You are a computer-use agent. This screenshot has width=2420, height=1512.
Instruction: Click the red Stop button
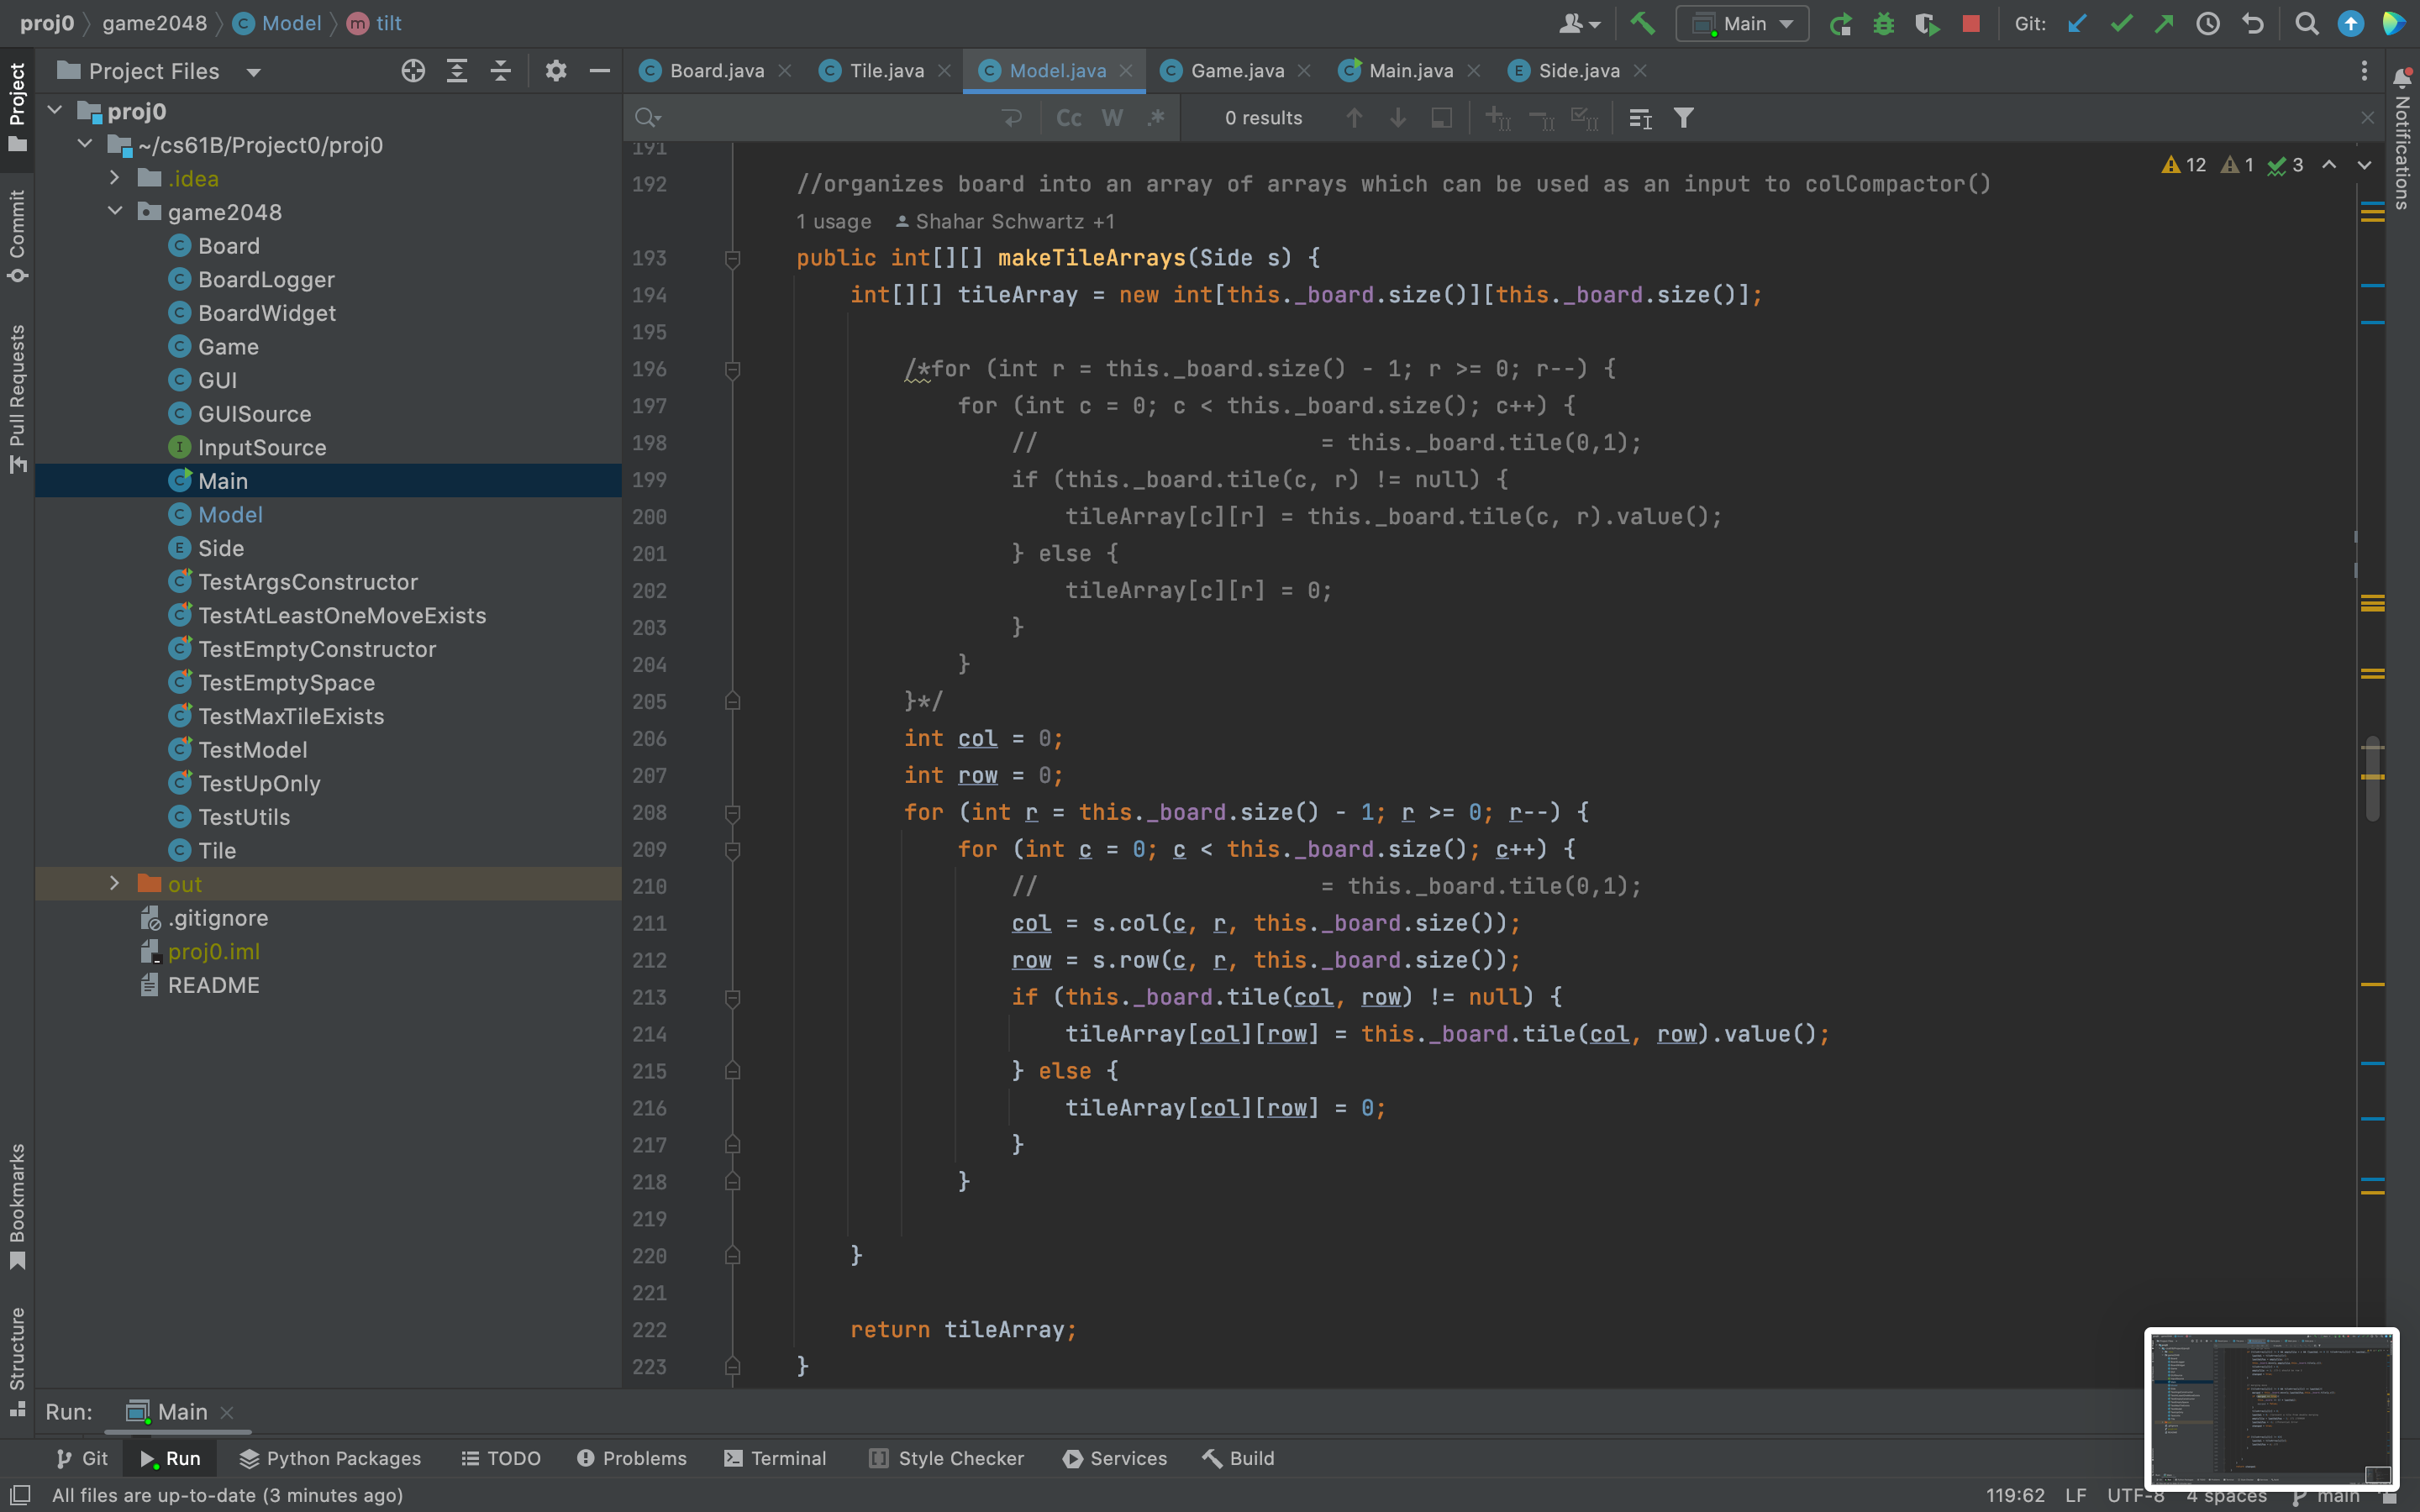tap(1971, 23)
